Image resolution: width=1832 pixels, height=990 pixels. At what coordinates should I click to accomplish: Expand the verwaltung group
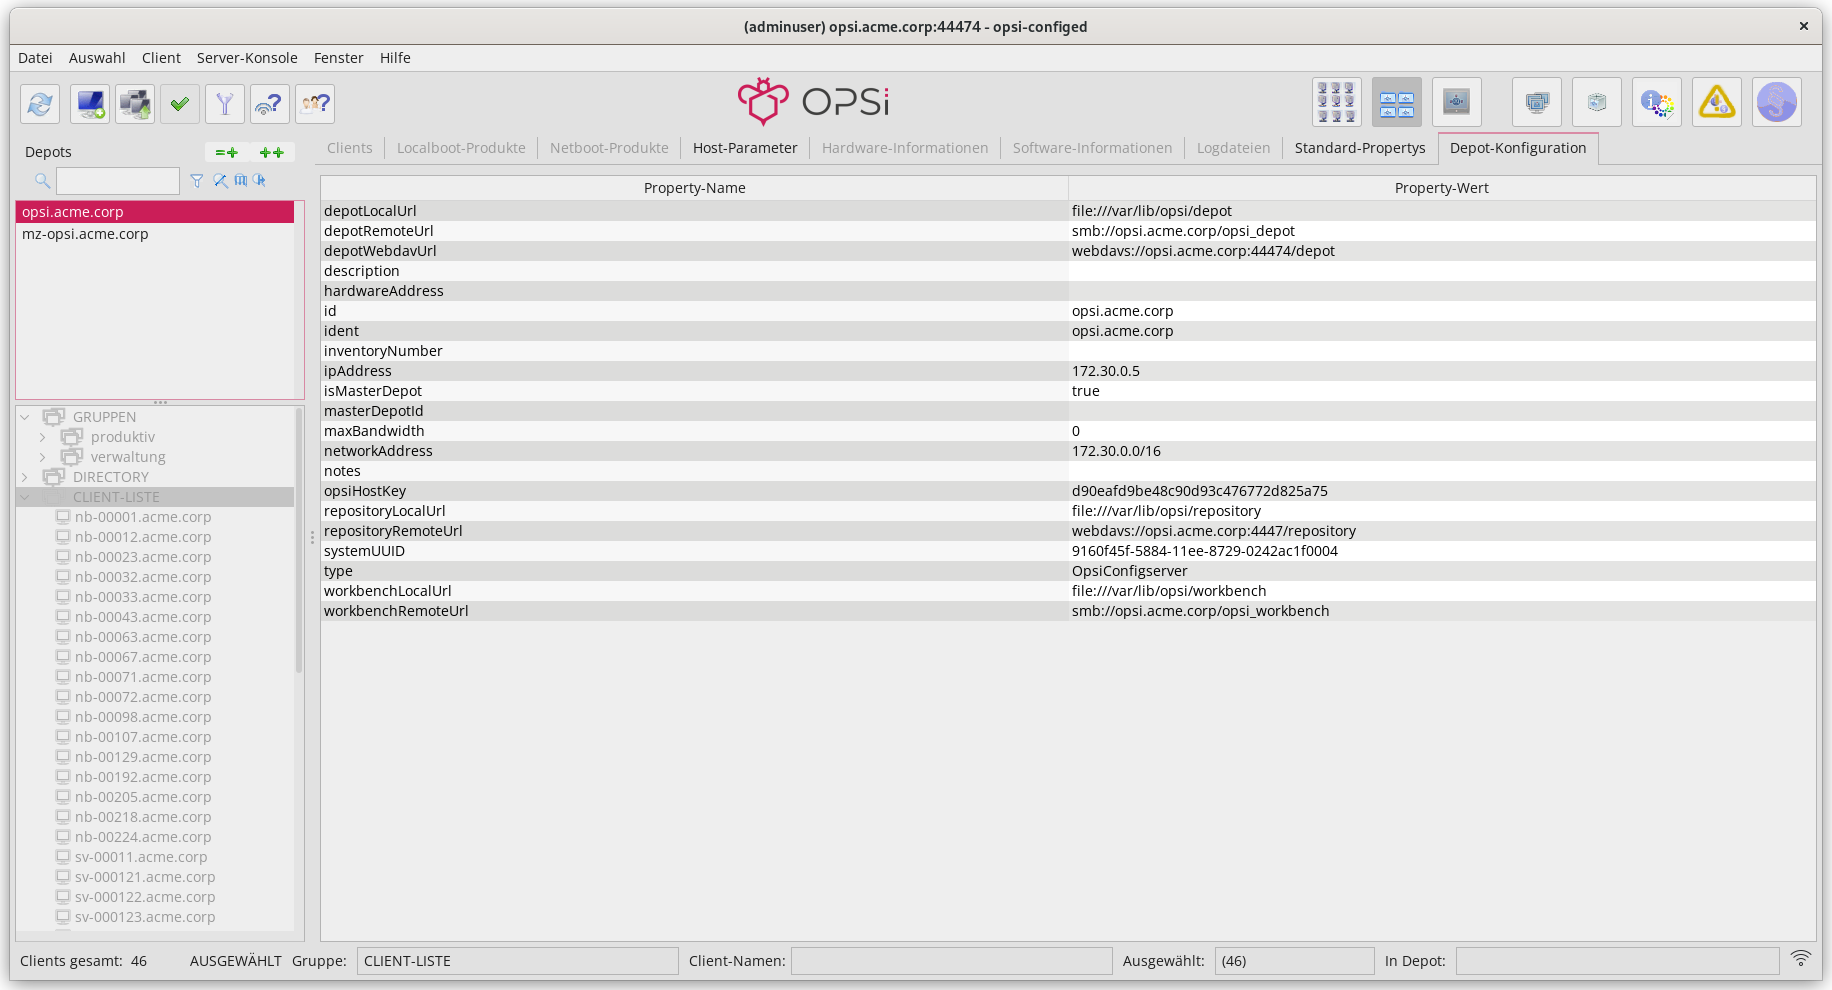click(x=43, y=457)
